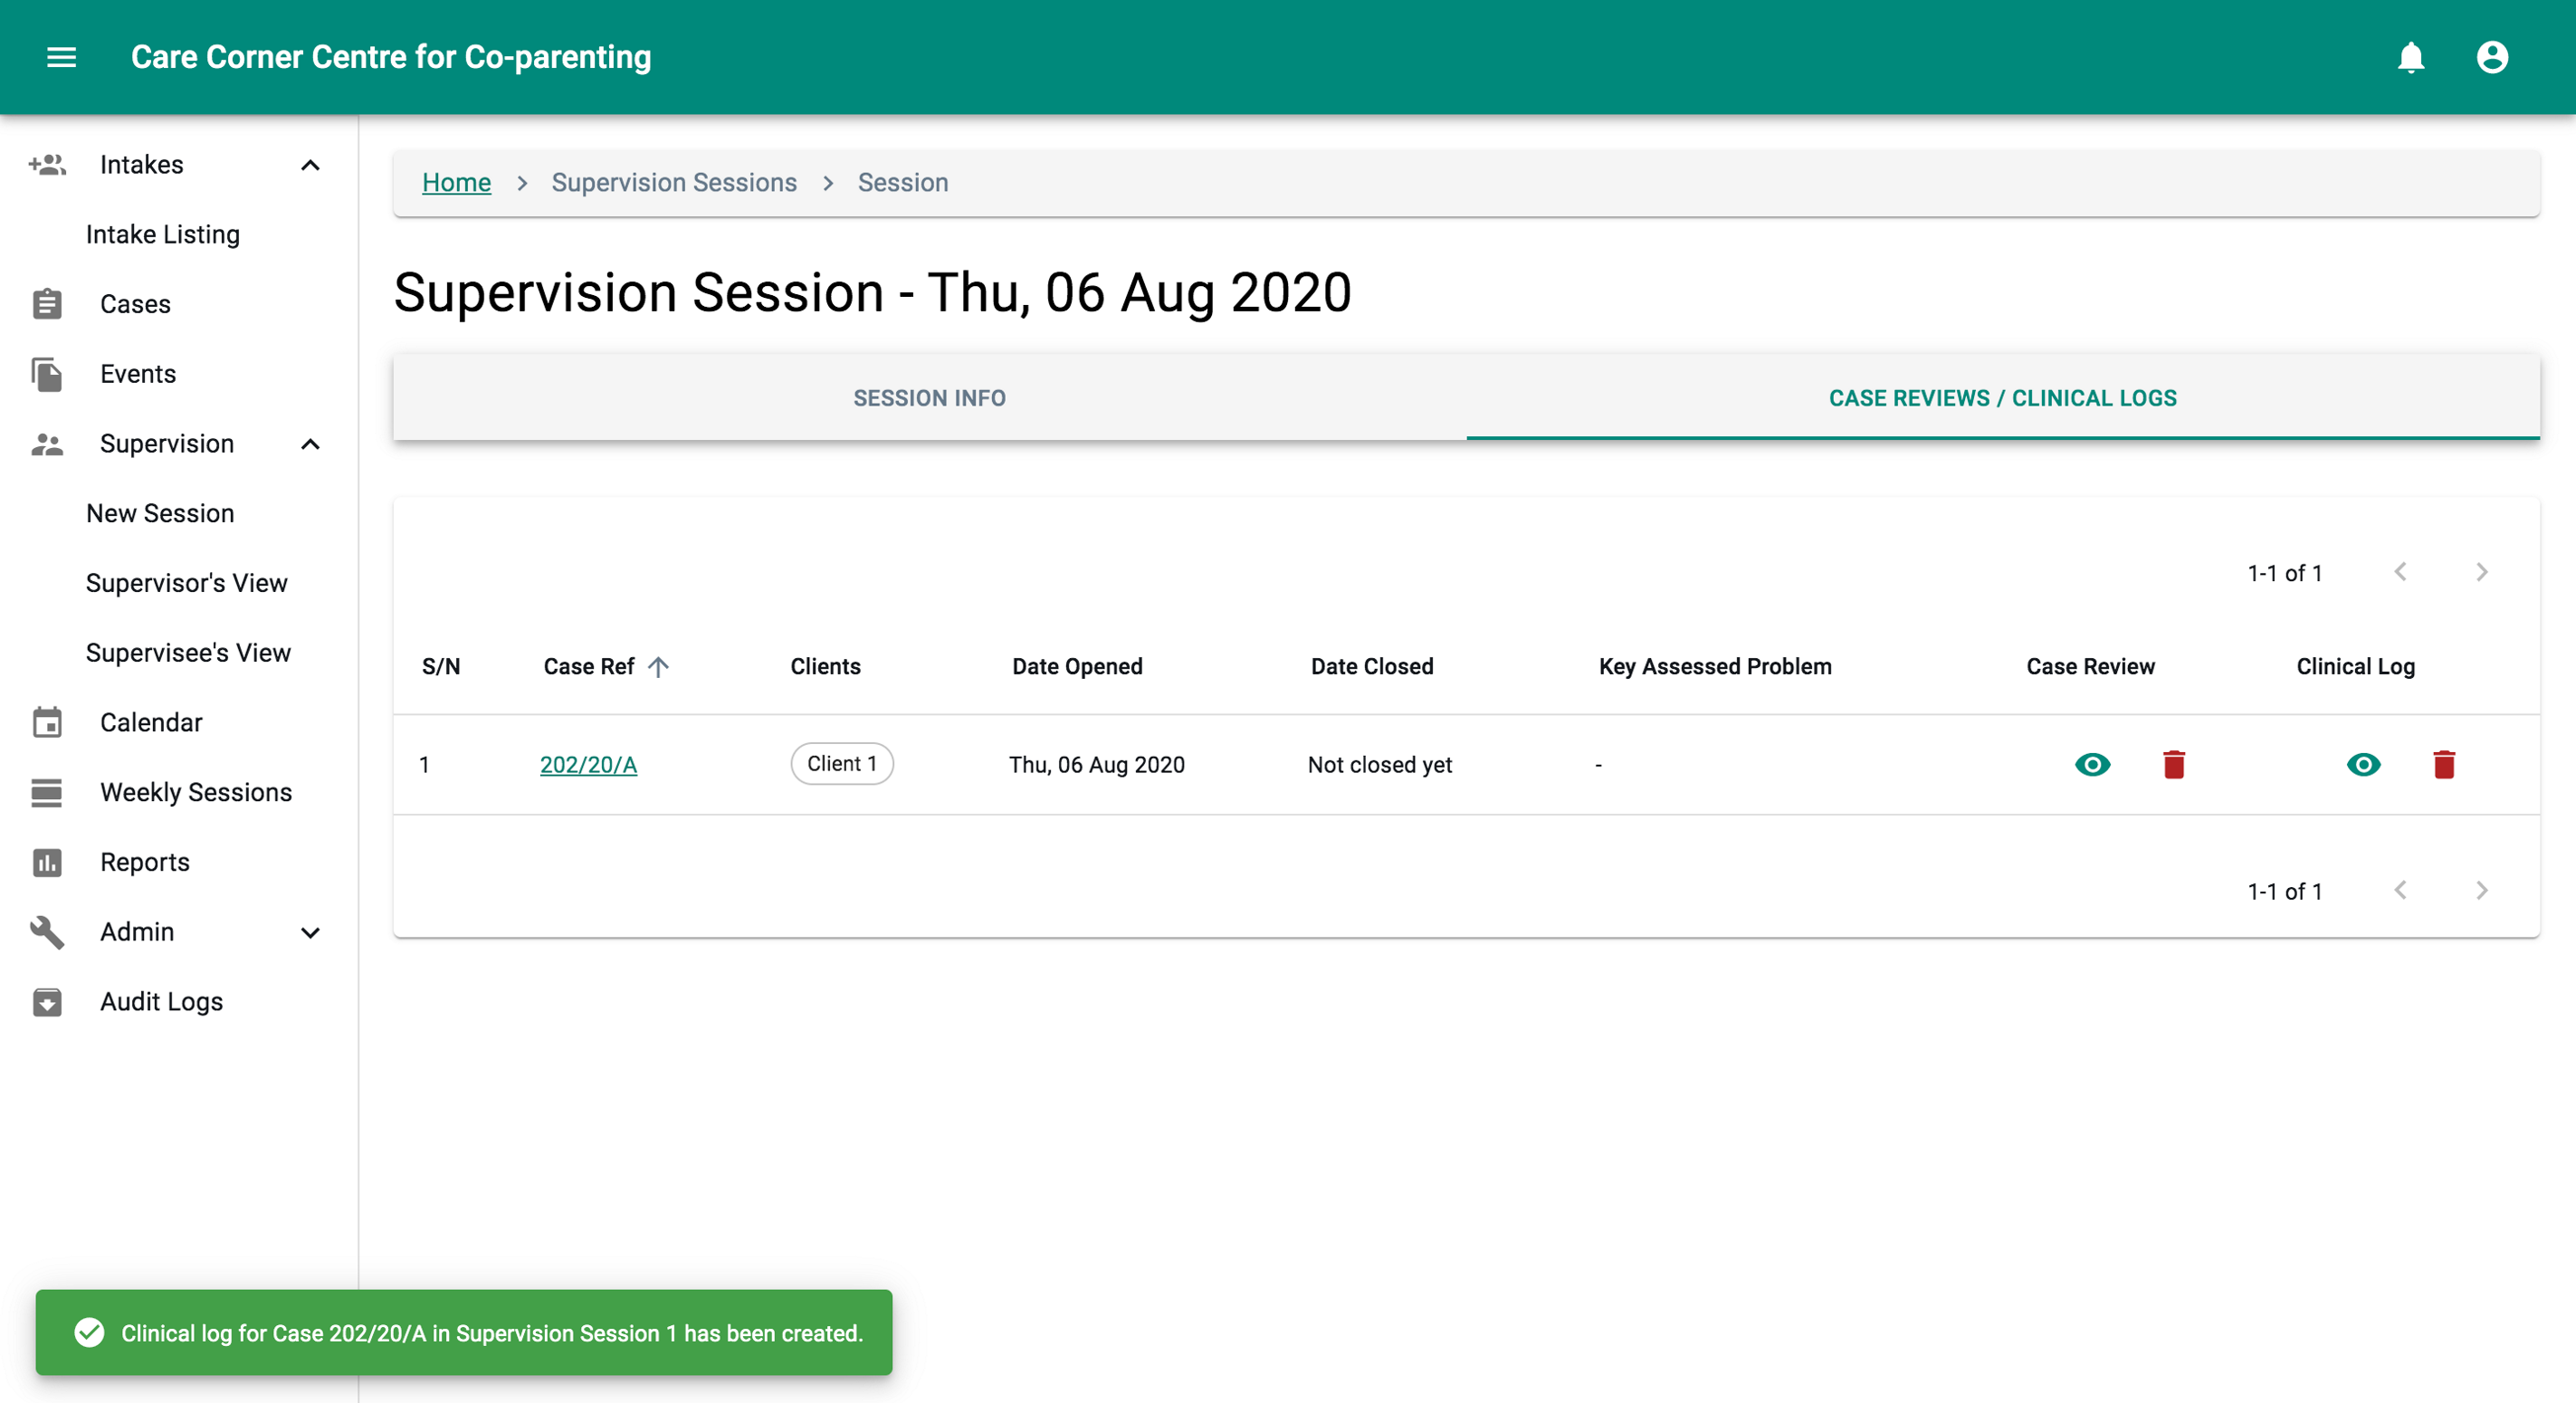Open the Cases menu item

coord(135,304)
